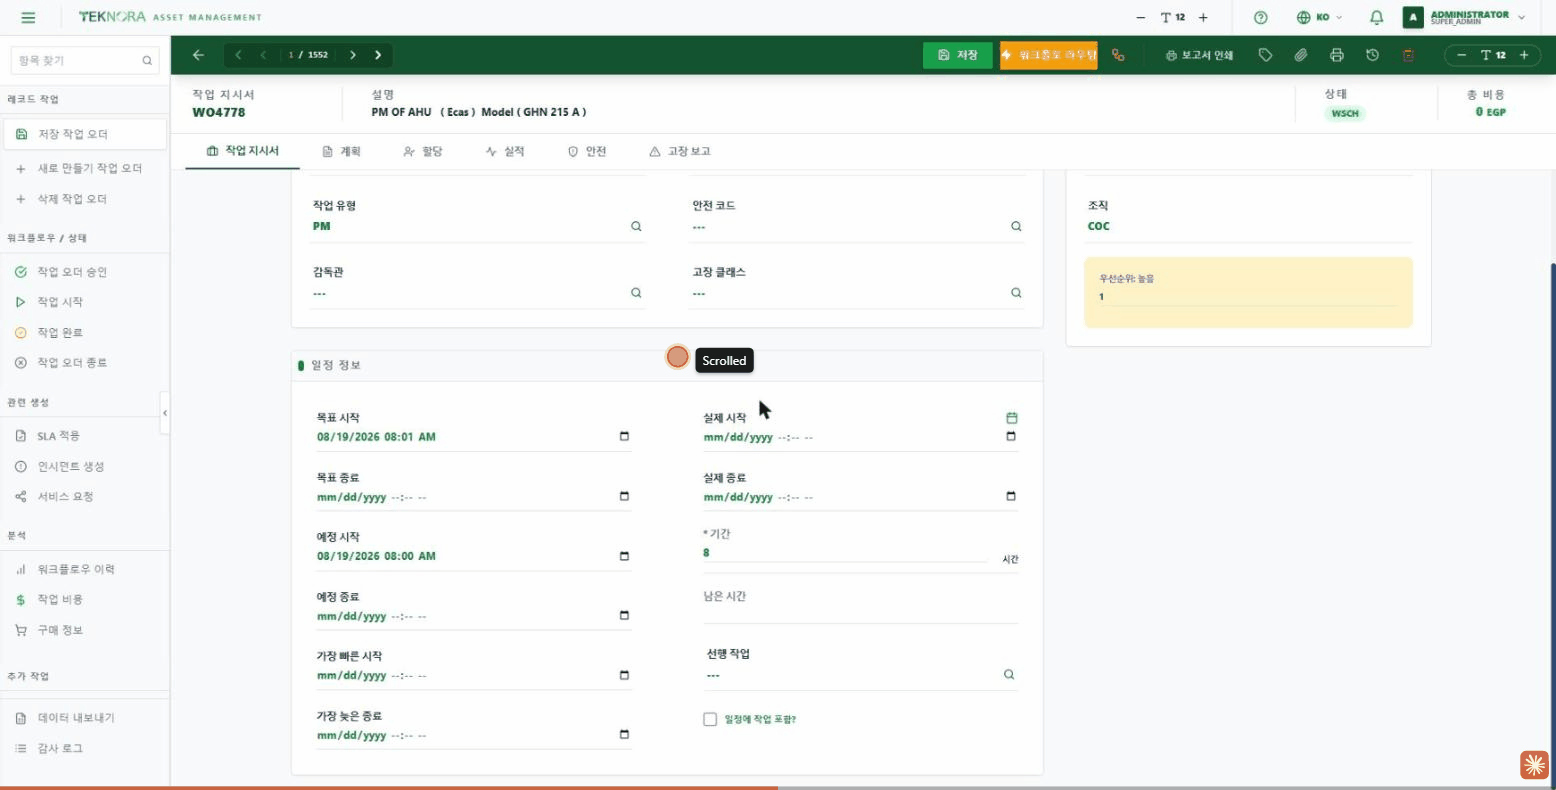Click 작업 시작 in sidebar

tap(84, 302)
